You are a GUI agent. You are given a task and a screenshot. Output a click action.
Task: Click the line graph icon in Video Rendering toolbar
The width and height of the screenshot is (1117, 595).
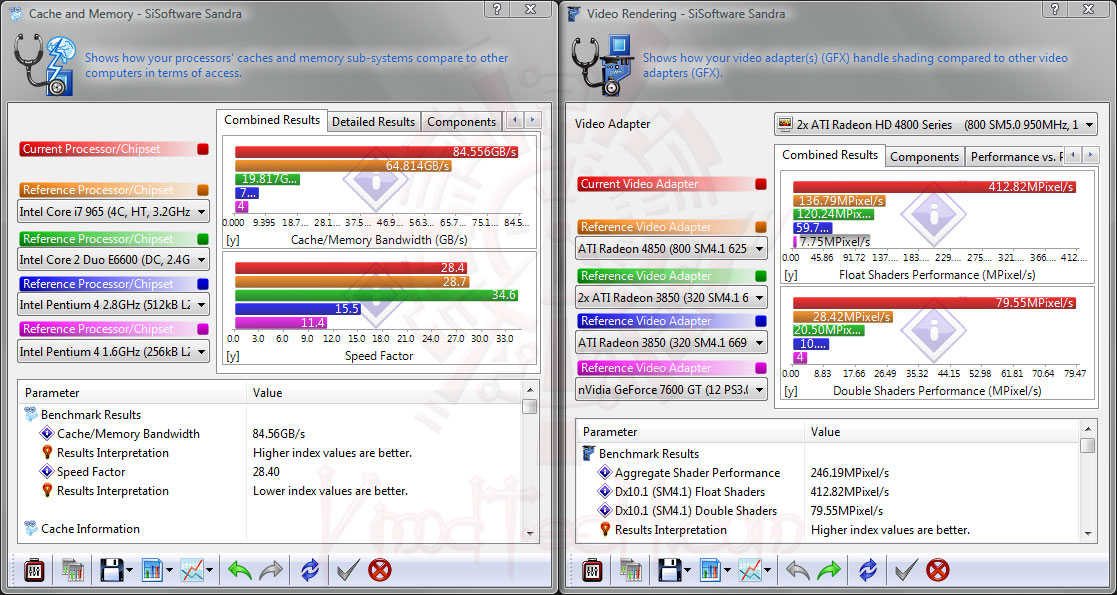[x=751, y=570]
